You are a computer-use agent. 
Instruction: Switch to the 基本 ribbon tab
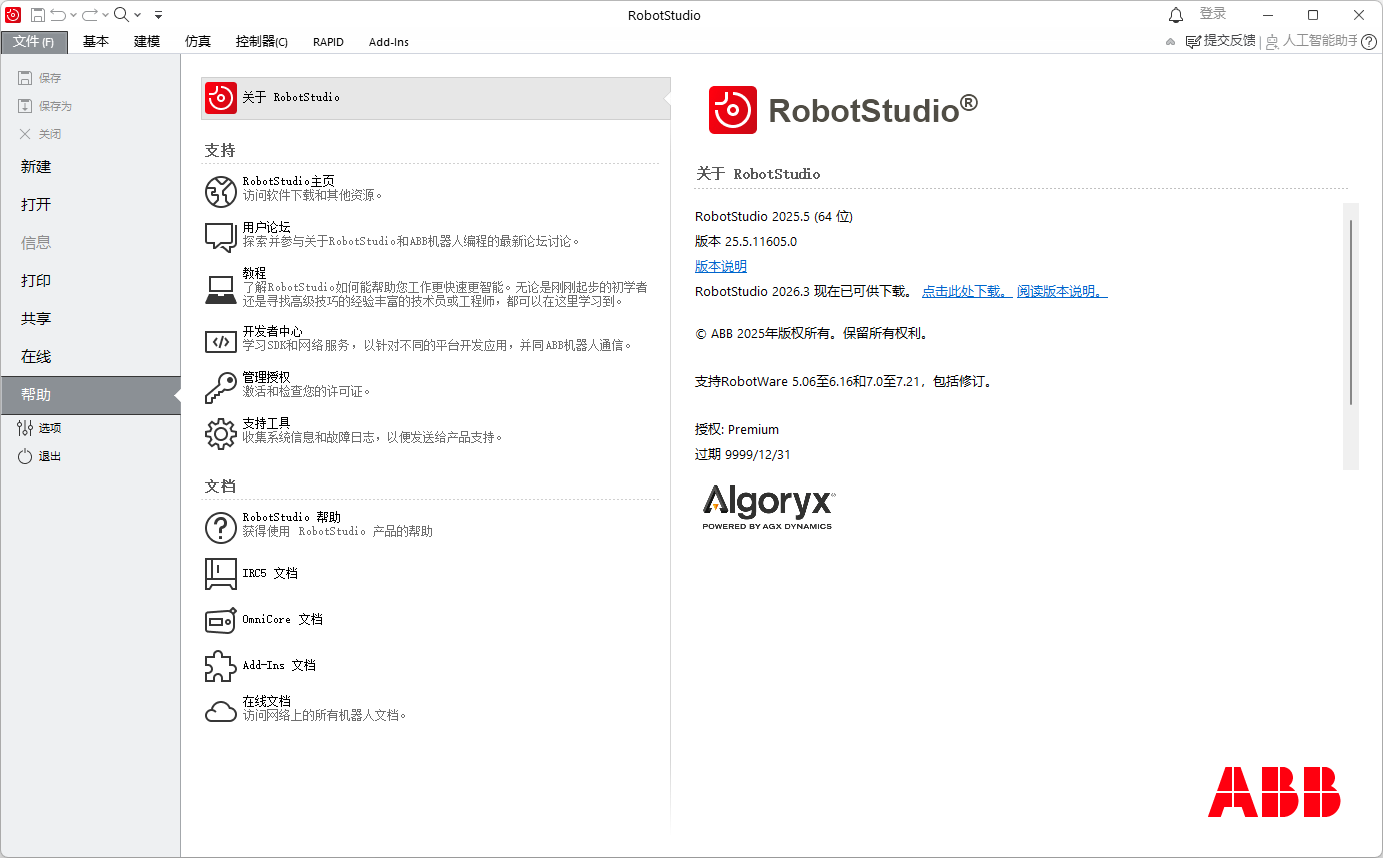[x=96, y=42]
